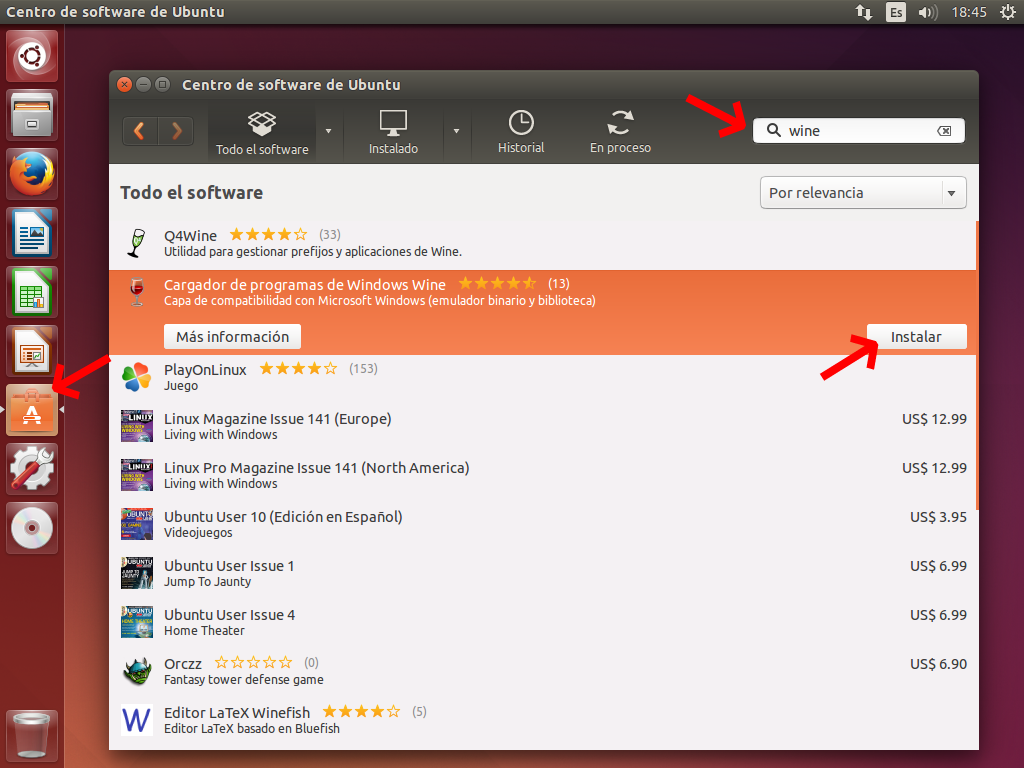This screenshot has width=1024, height=768.
Task: Select the Ubuntu User Issue 1 row
Action: pos(542,573)
